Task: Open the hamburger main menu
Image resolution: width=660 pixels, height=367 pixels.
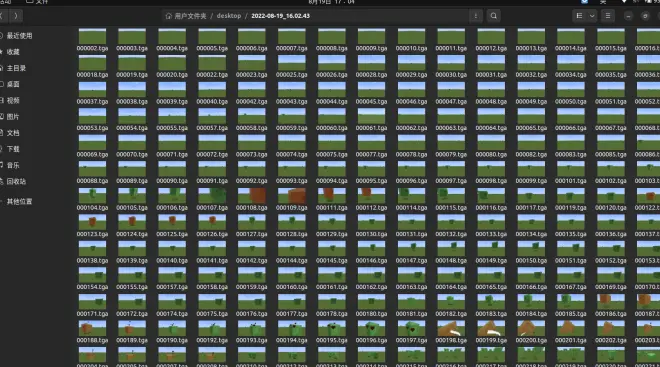Action: (608, 16)
